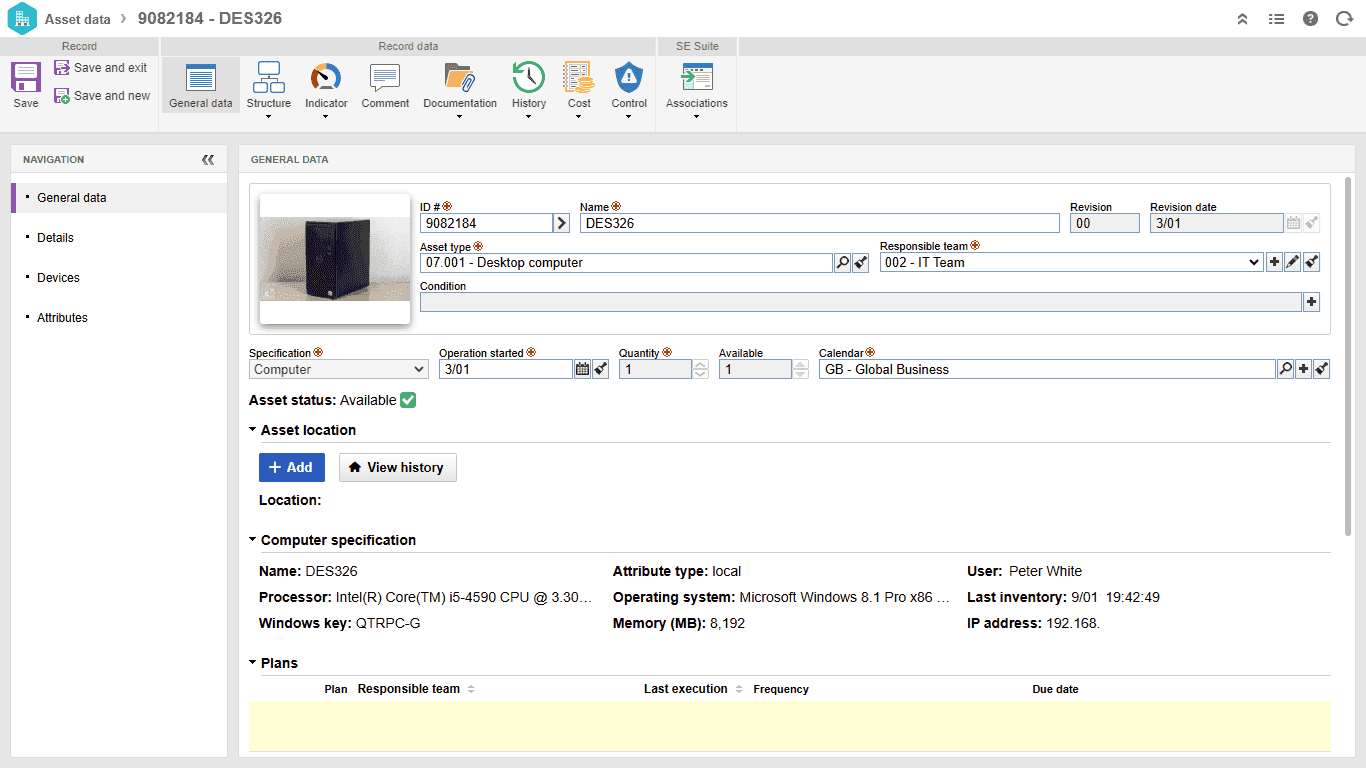Click the View history button

tap(398, 467)
